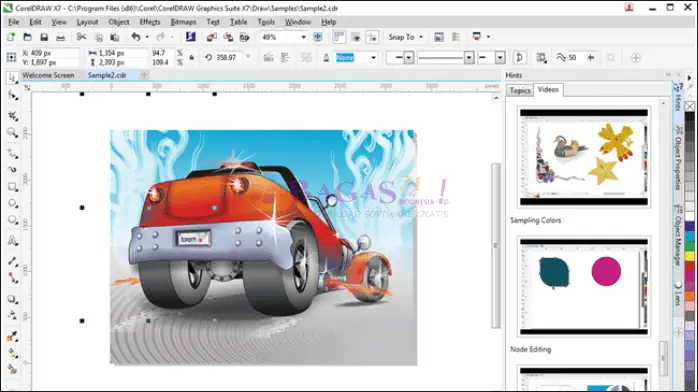Toggle show rulers button
698x392 pixels.
coord(339,37)
